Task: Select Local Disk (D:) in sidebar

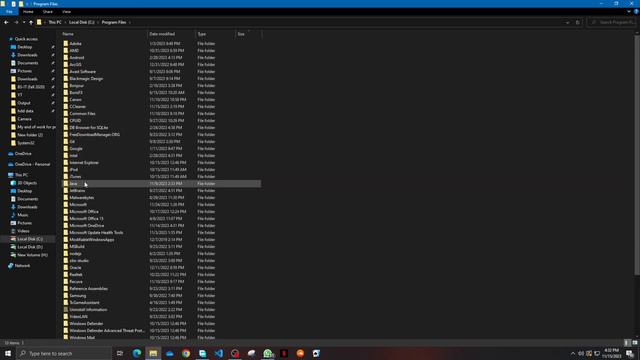Action: 30,247
